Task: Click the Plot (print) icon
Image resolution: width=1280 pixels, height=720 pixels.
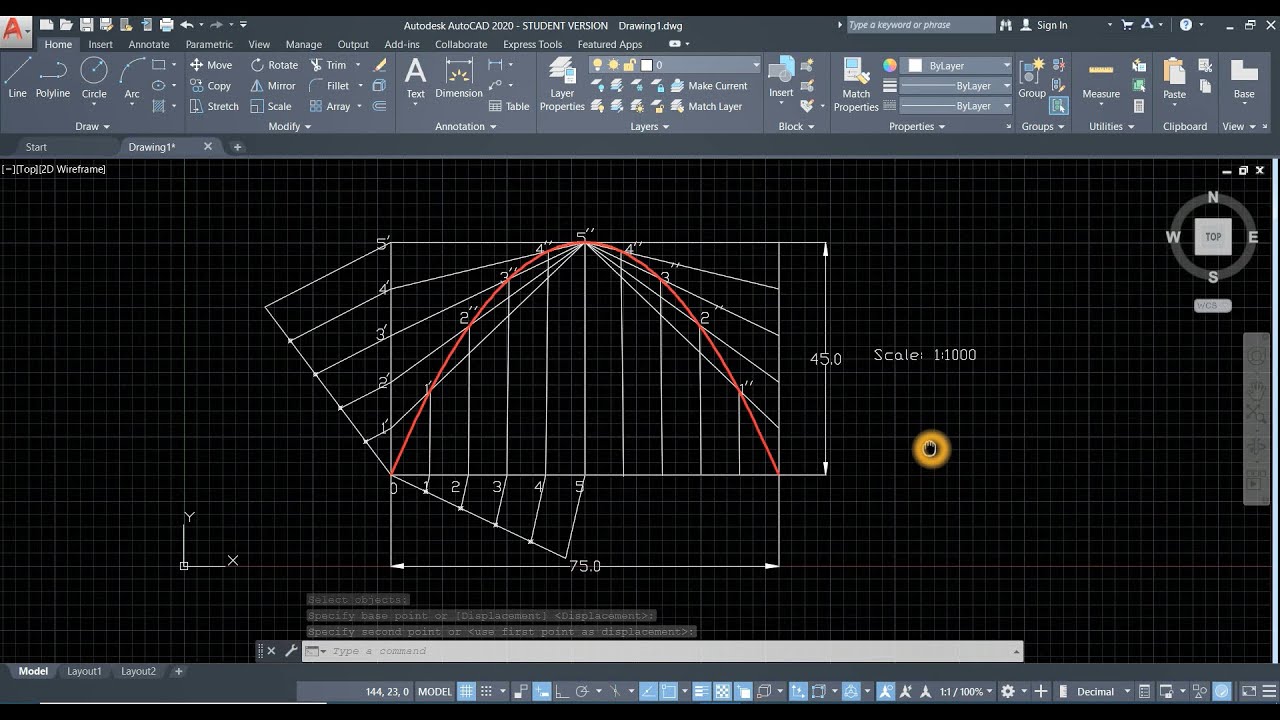Action: coord(166,24)
